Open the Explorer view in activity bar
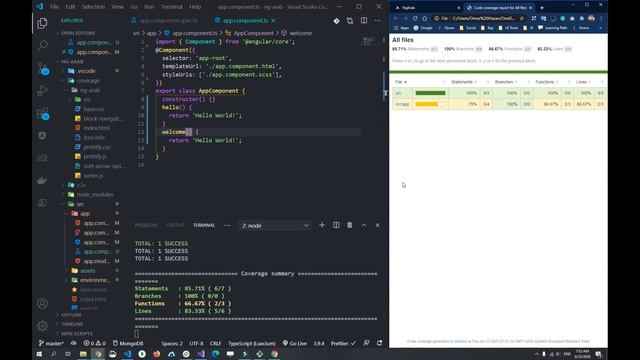The image size is (640, 360). 42,23
